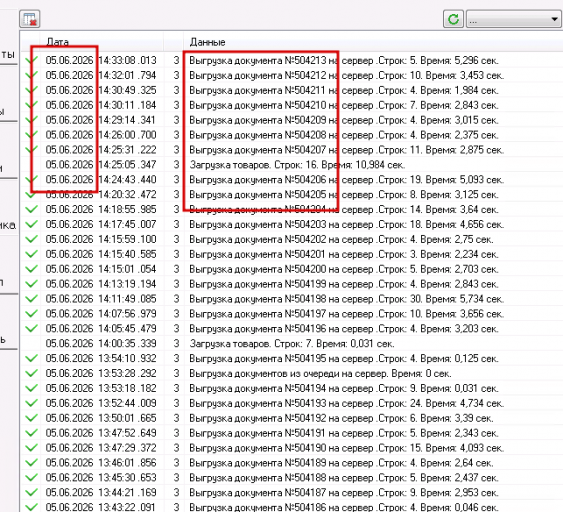Select row for document №504195
The height and width of the screenshot is (512, 563).
292,358
